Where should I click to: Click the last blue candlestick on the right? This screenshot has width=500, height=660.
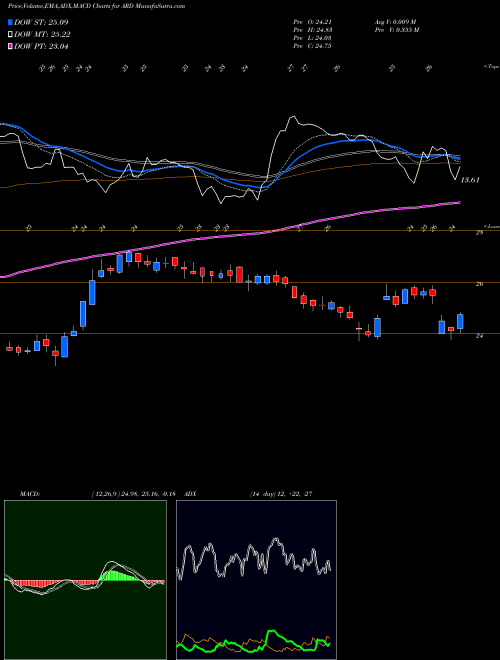(x=460, y=322)
